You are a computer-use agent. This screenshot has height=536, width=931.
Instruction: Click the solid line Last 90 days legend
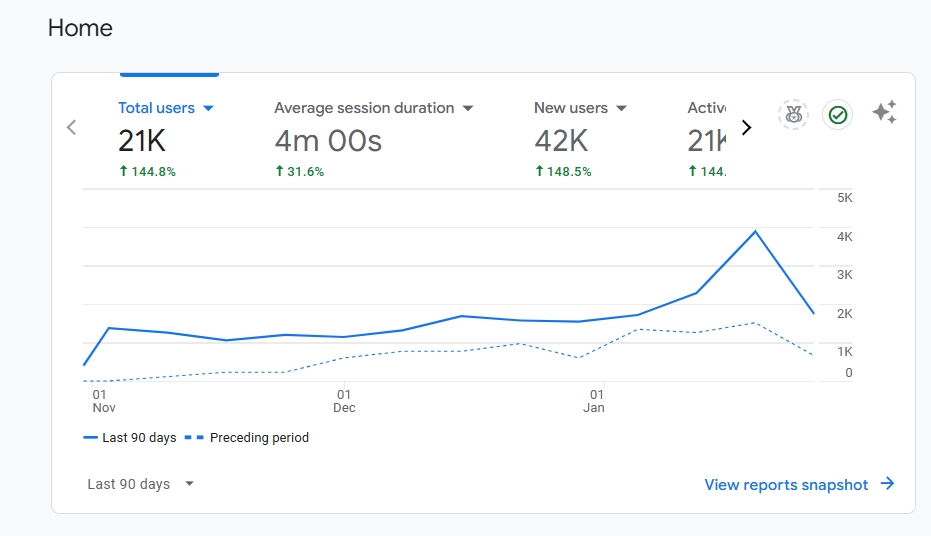click(129, 438)
